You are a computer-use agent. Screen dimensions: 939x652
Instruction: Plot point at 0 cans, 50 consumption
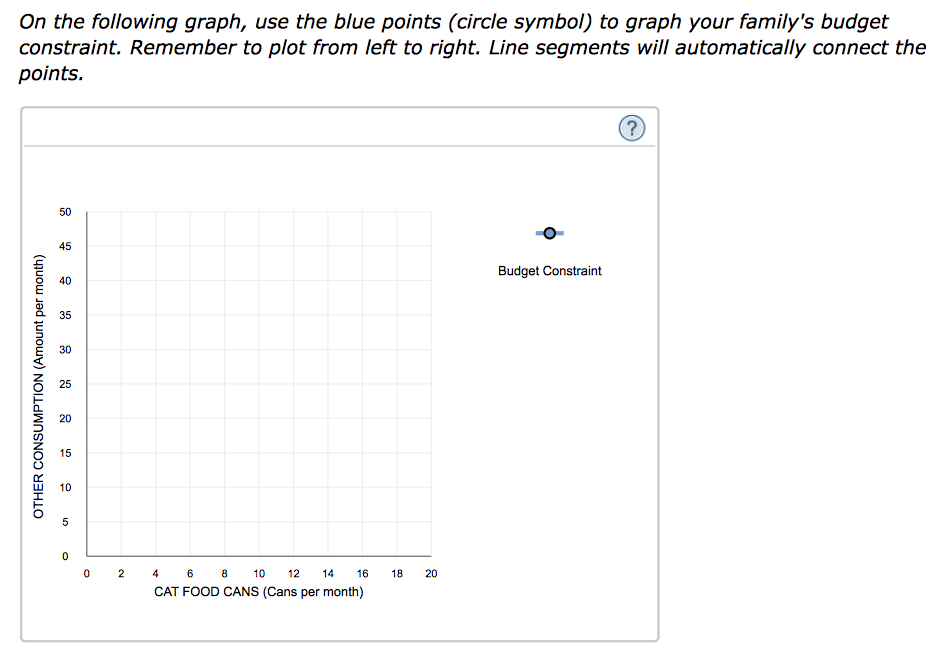pyautogui.click(x=87, y=212)
